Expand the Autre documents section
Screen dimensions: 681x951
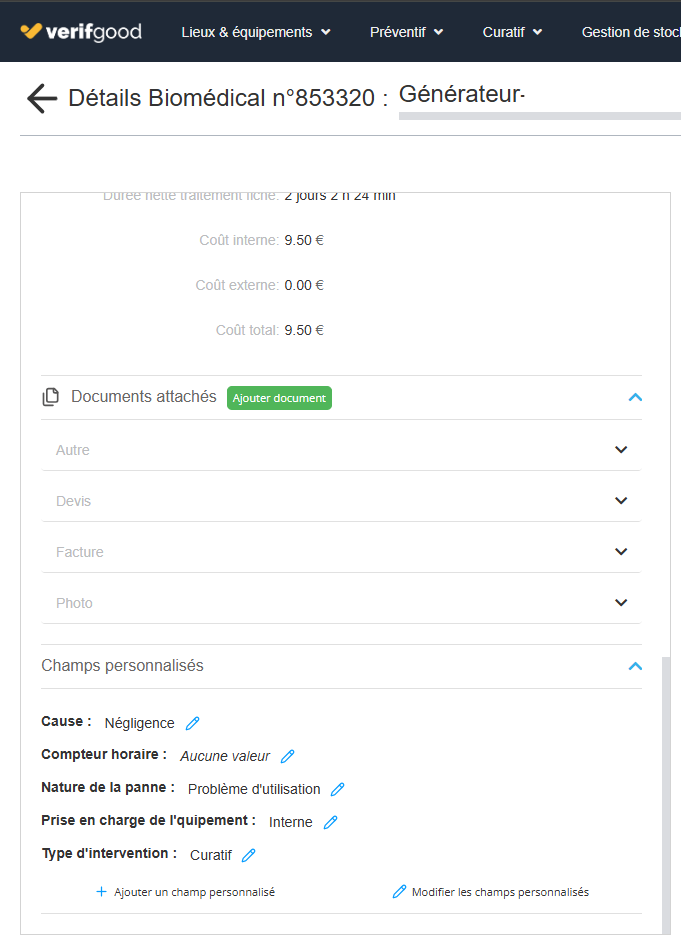click(x=621, y=450)
